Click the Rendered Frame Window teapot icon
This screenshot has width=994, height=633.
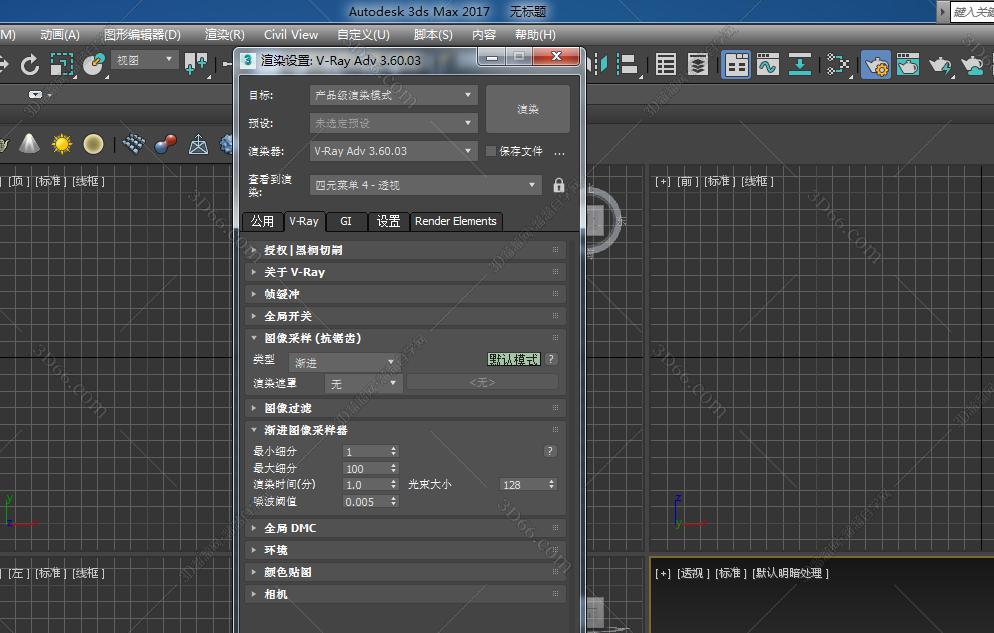tap(908, 65)
